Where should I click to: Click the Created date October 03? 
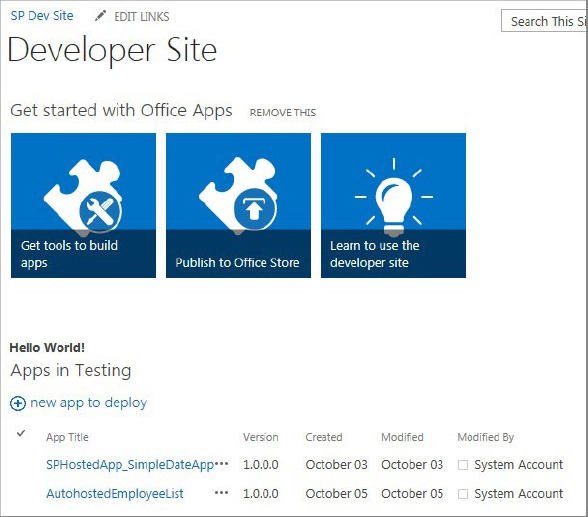pyautogui.click(x=336, y=465)
